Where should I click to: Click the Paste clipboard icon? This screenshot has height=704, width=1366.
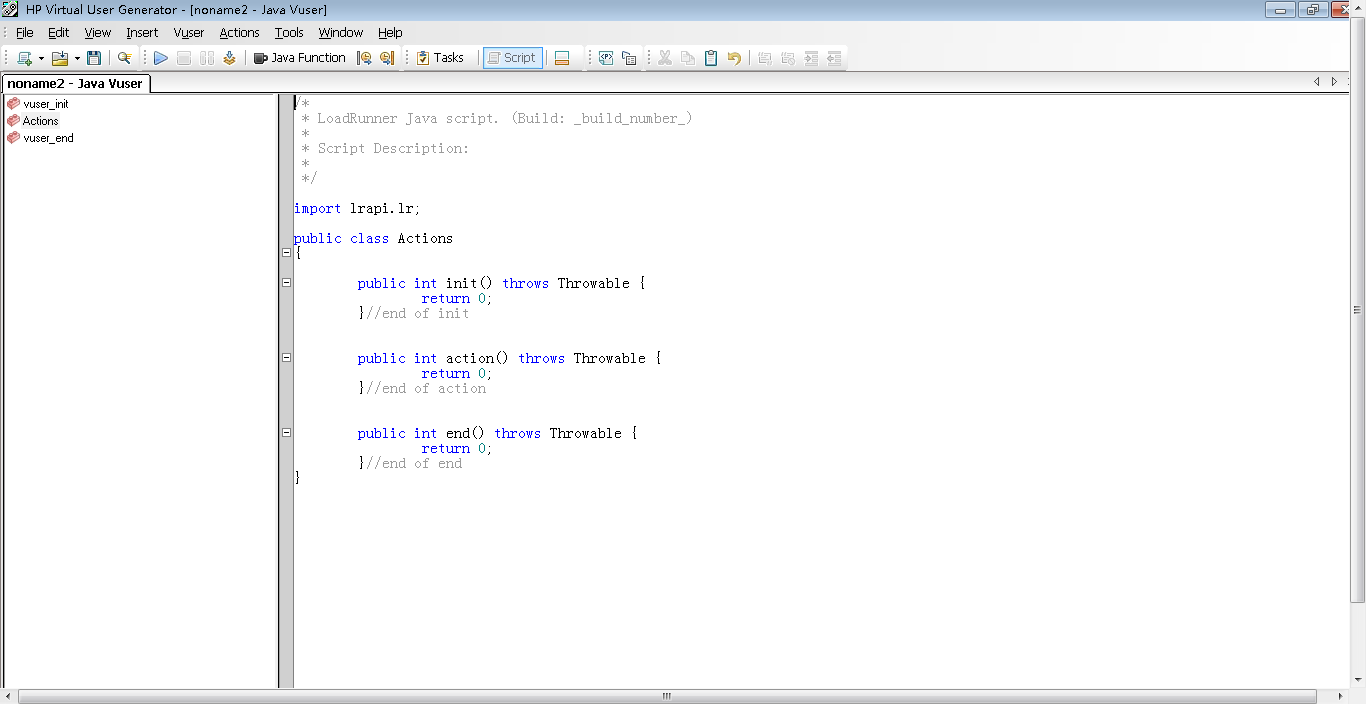(x=711, y=58)
